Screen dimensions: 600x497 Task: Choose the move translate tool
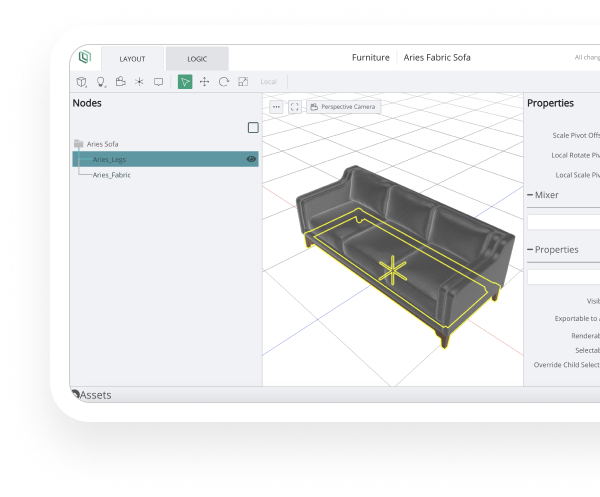[204, 82]
